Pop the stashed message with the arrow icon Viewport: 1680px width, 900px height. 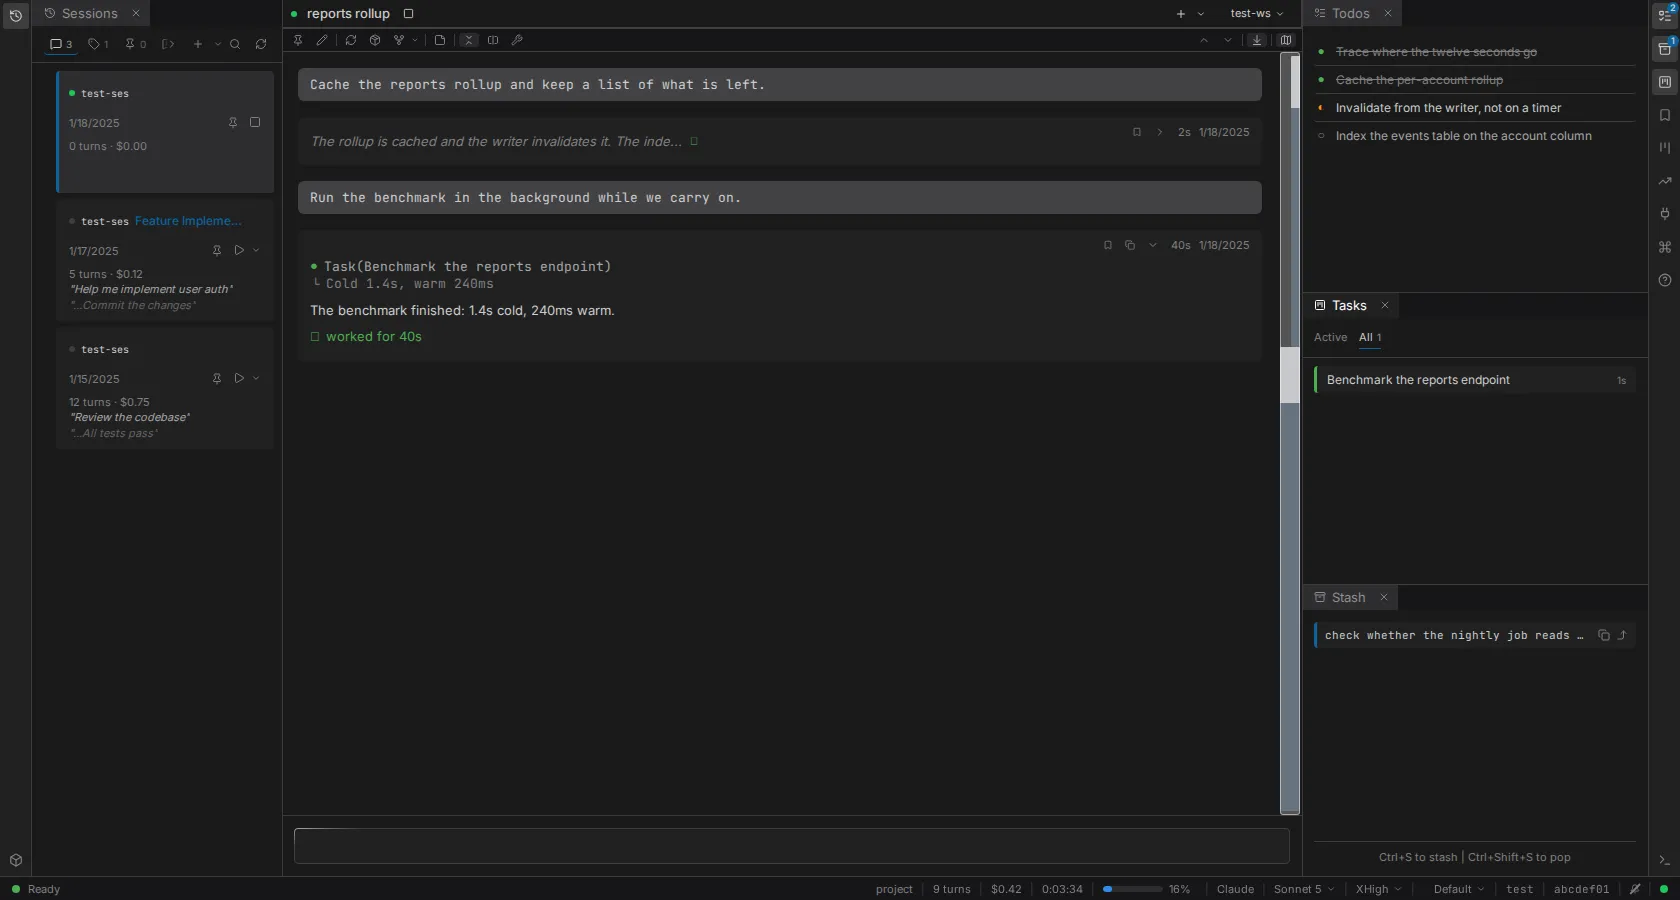pos(1622,635)
